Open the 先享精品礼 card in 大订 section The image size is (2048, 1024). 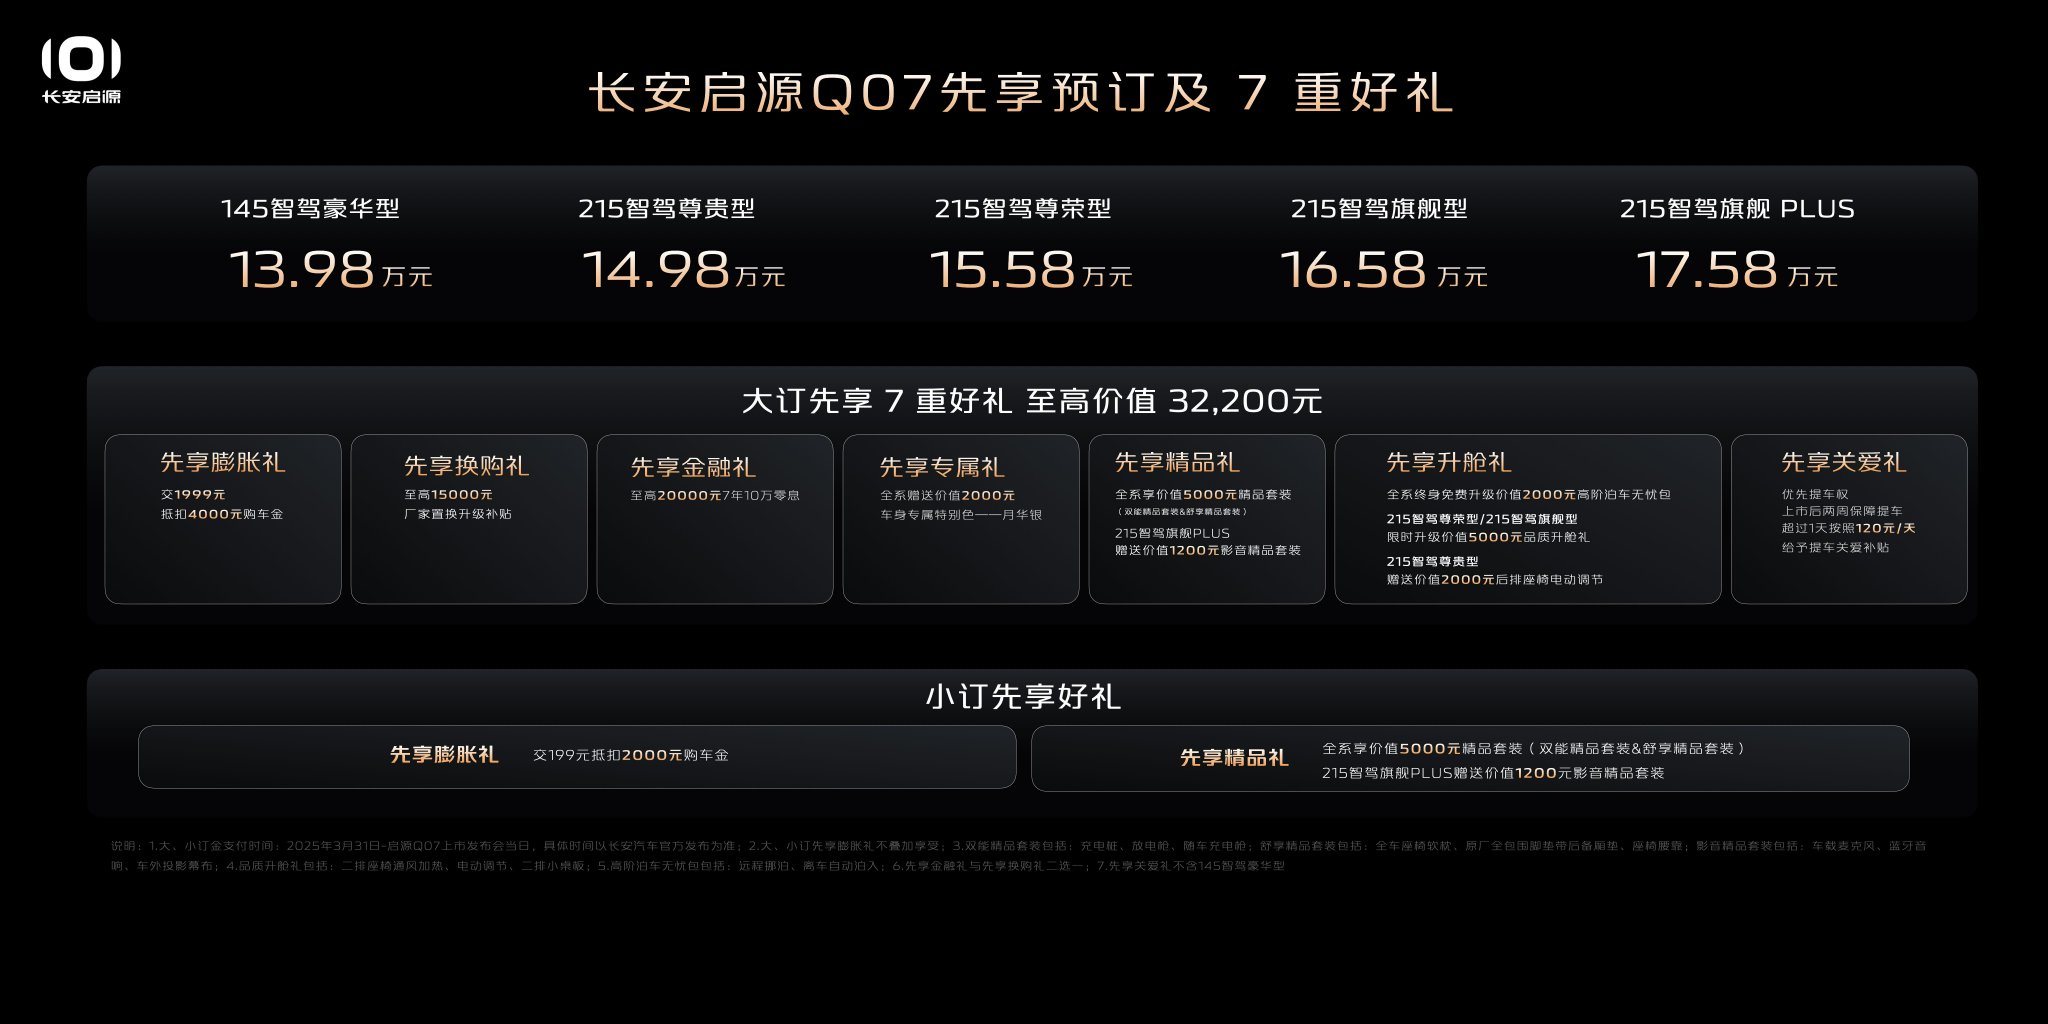tap(1207, 519)
